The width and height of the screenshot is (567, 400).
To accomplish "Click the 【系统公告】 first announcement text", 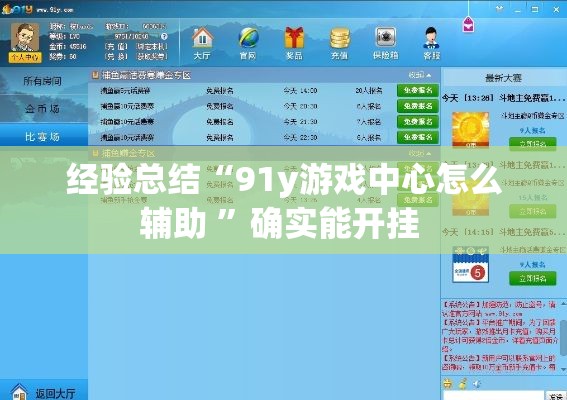I will coord(499,309).
